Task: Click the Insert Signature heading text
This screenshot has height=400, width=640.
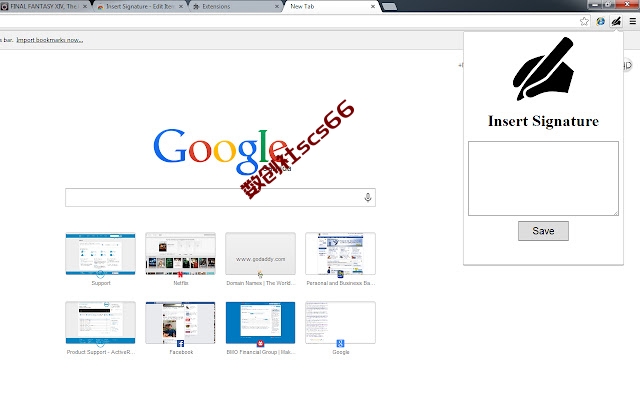Action: tap(543, 121)
